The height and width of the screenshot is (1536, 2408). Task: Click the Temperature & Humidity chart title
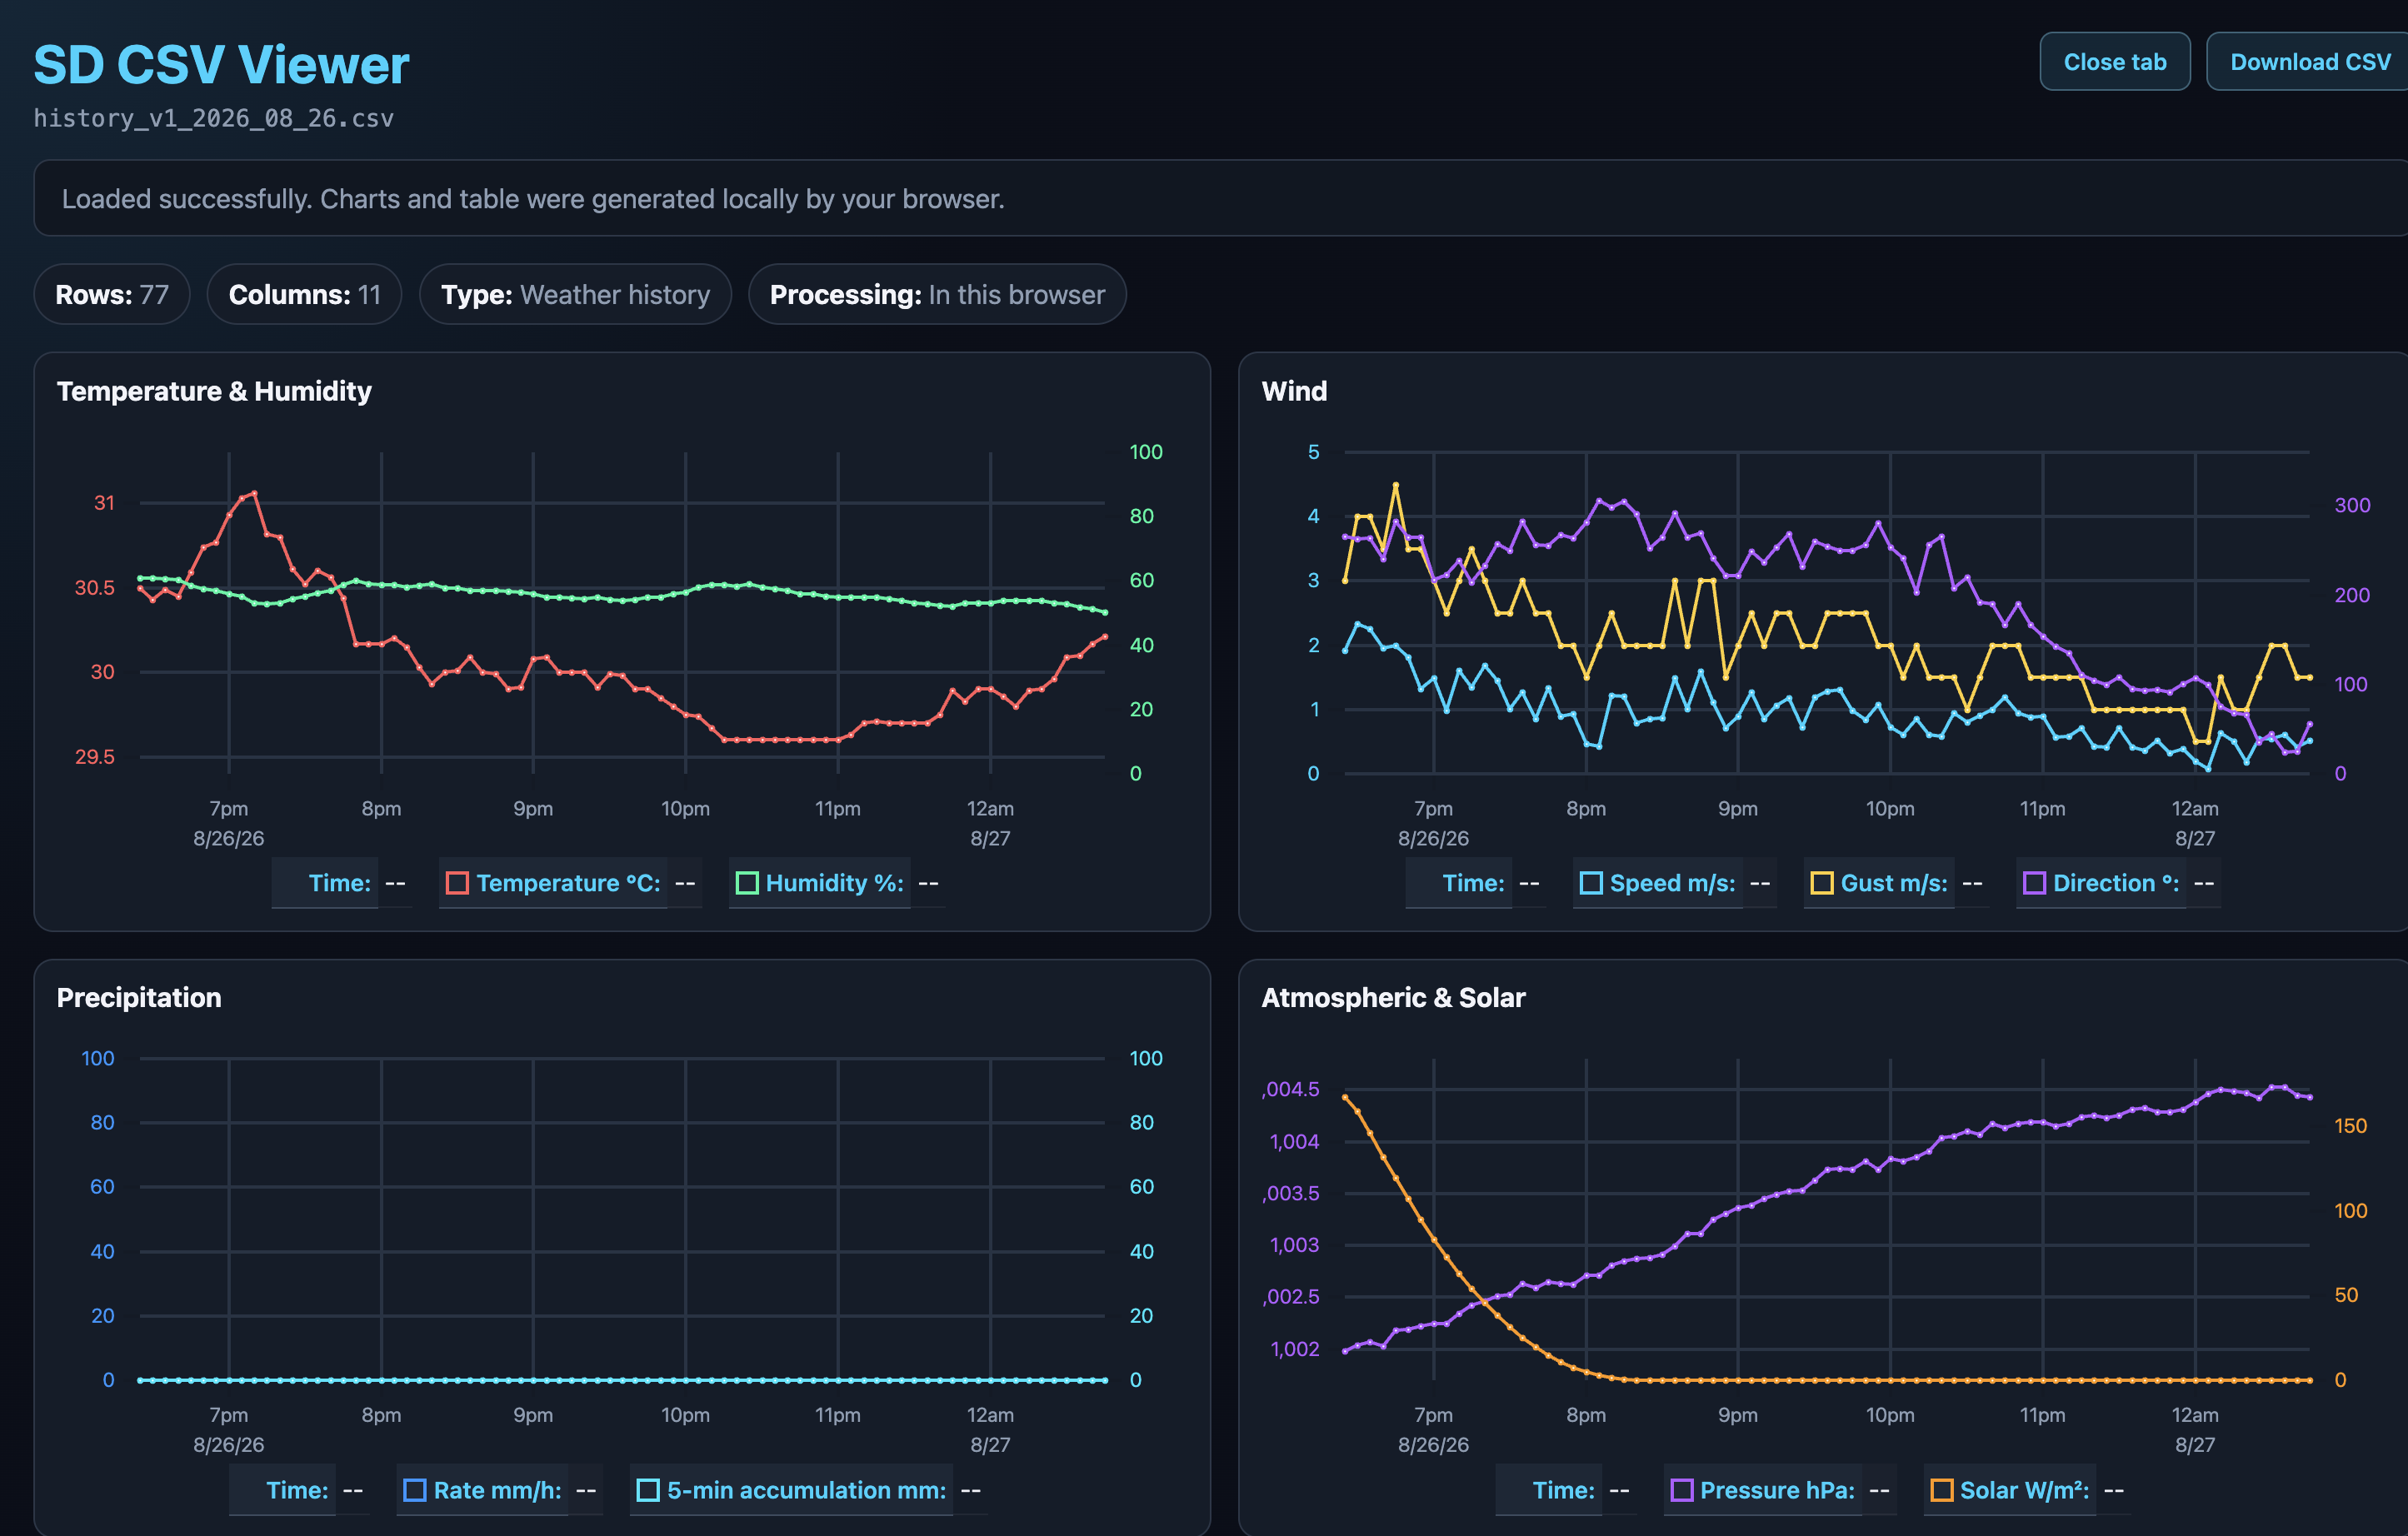[214, 391]
